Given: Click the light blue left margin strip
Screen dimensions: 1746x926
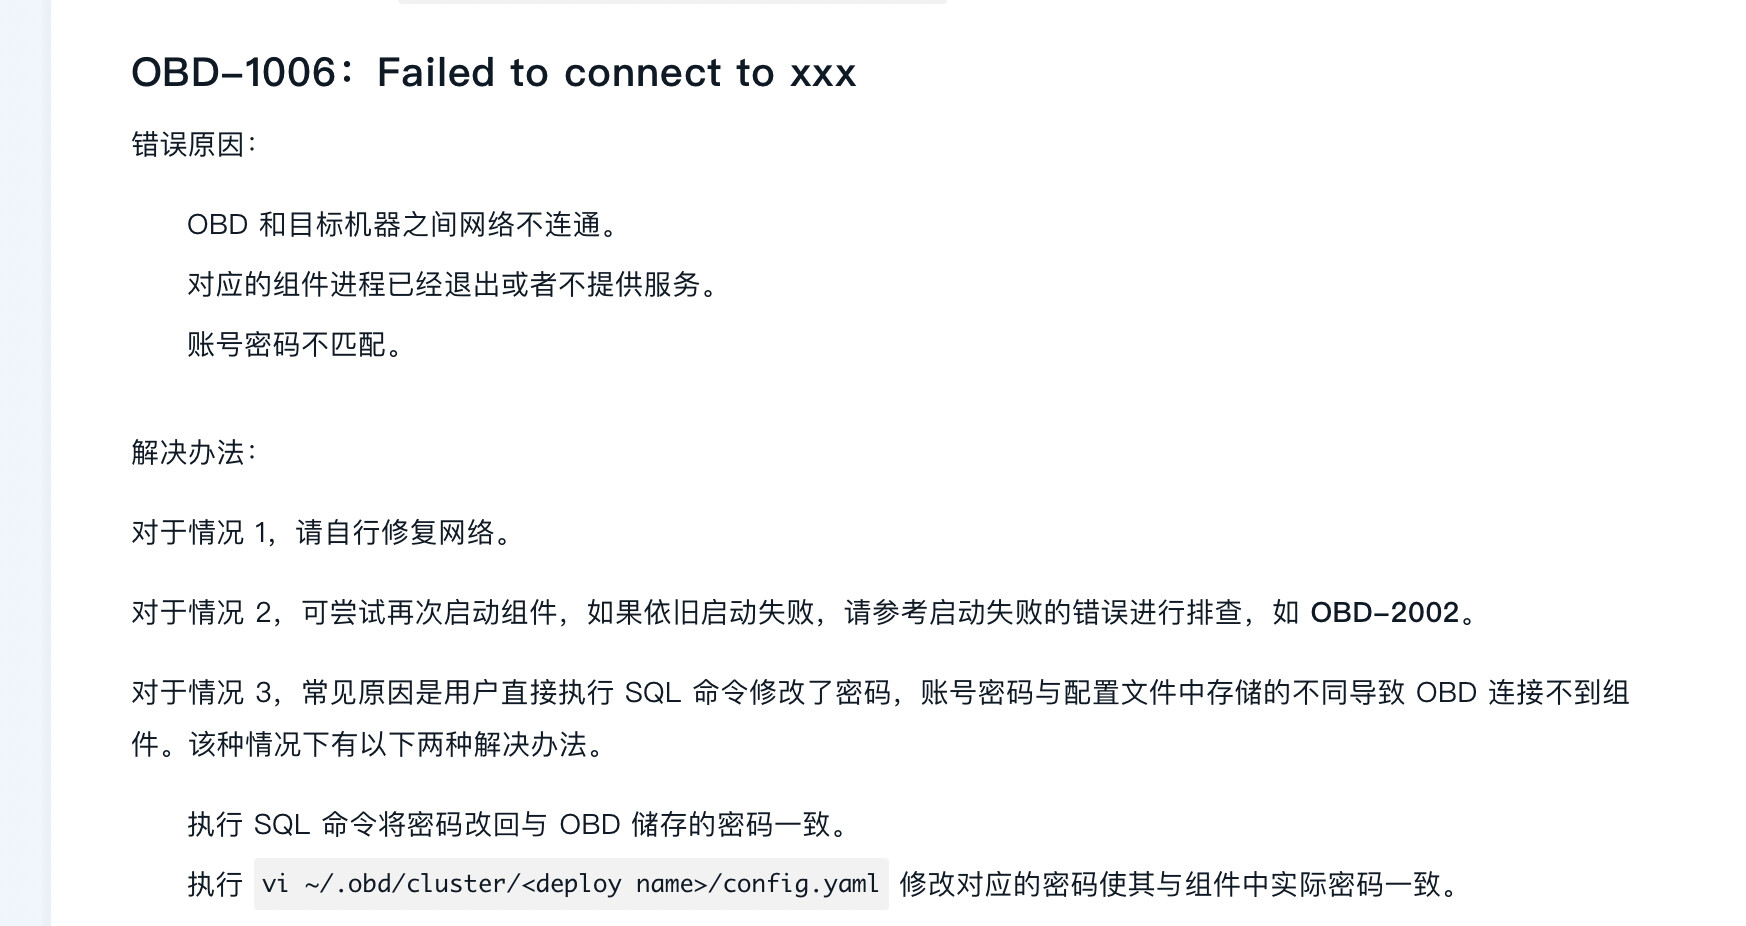Looking at the screenshot, I should tap(25, 463).
